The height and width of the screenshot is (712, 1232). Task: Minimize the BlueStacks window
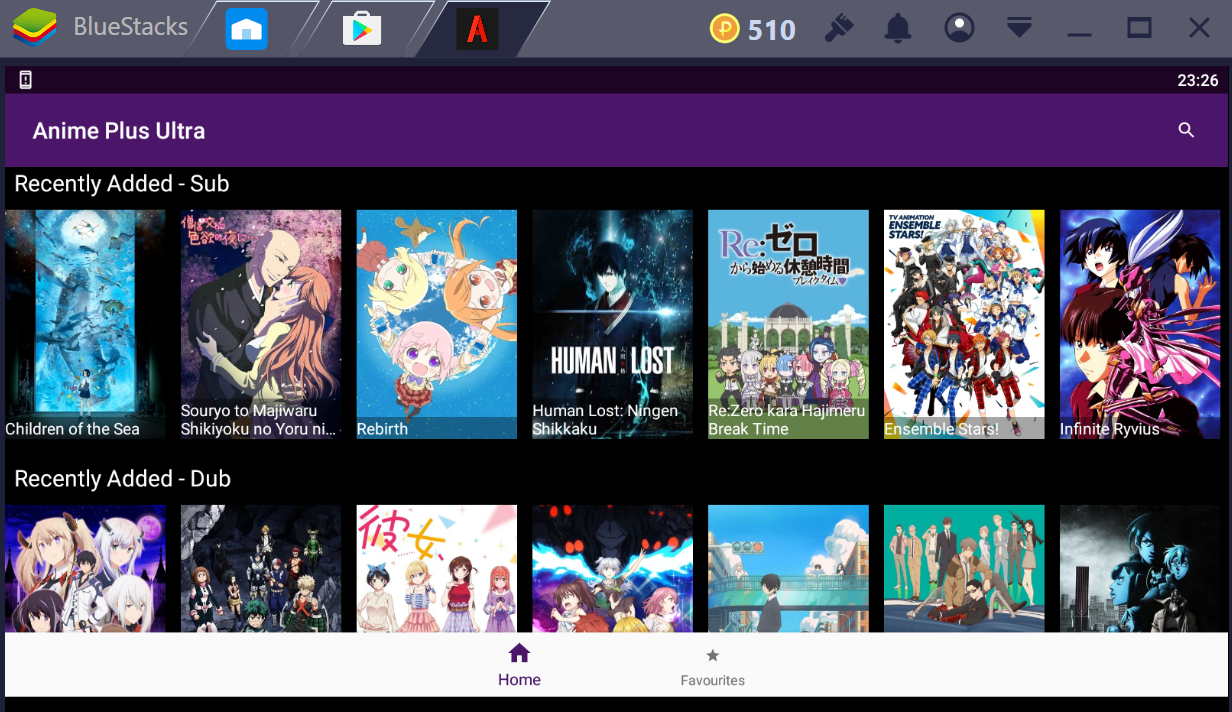coord(1079,34)
